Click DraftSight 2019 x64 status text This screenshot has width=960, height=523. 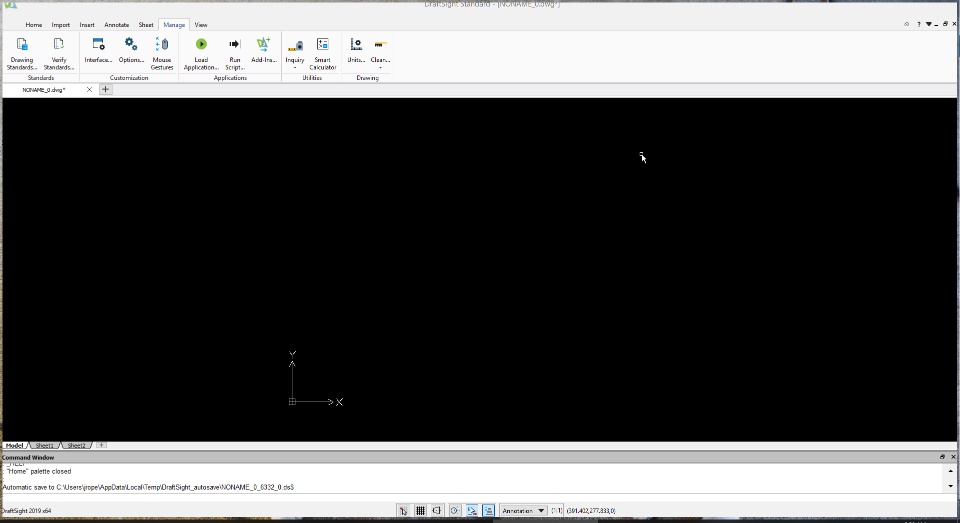(26, 511)
